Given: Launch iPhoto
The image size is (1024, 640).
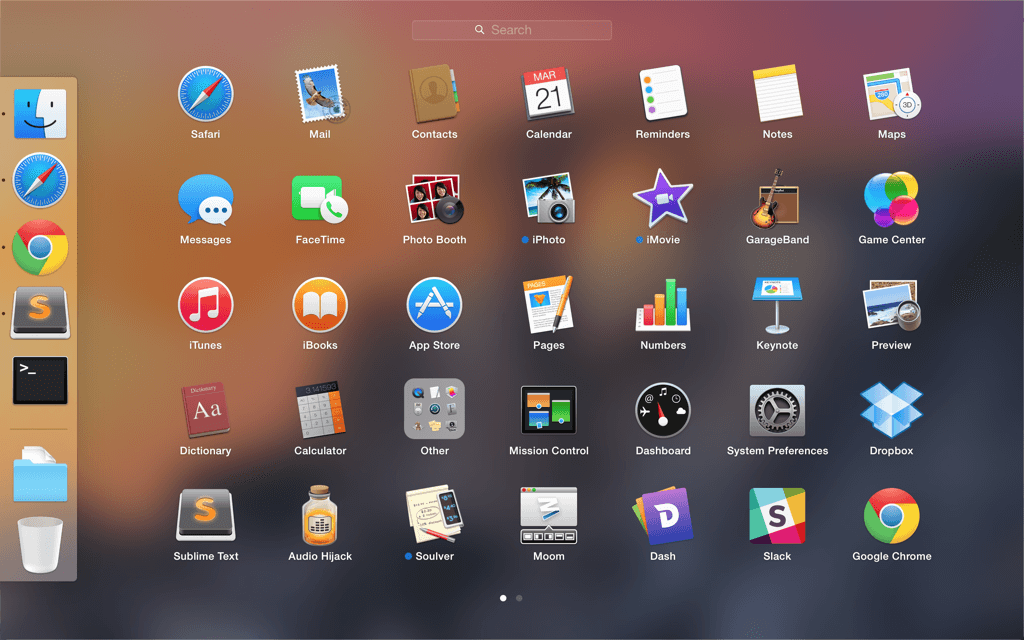Looking at the screenshot, I should pyautogui.click(x=549, y=200).
